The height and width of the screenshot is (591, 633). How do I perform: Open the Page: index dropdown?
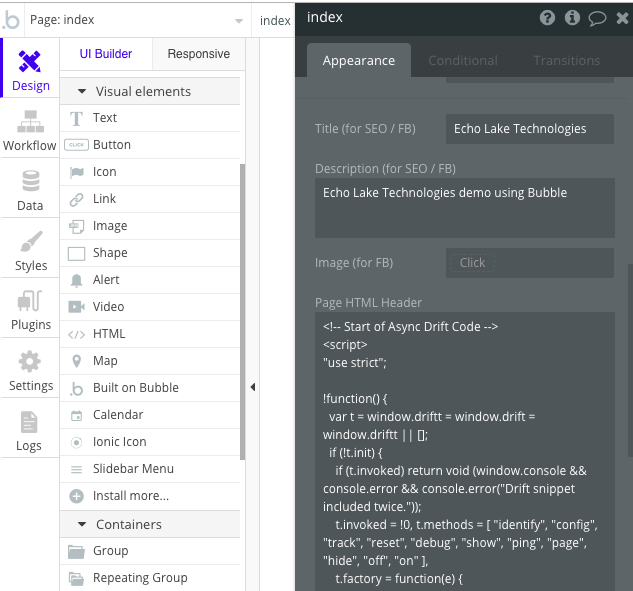click(x=150, y=20)
